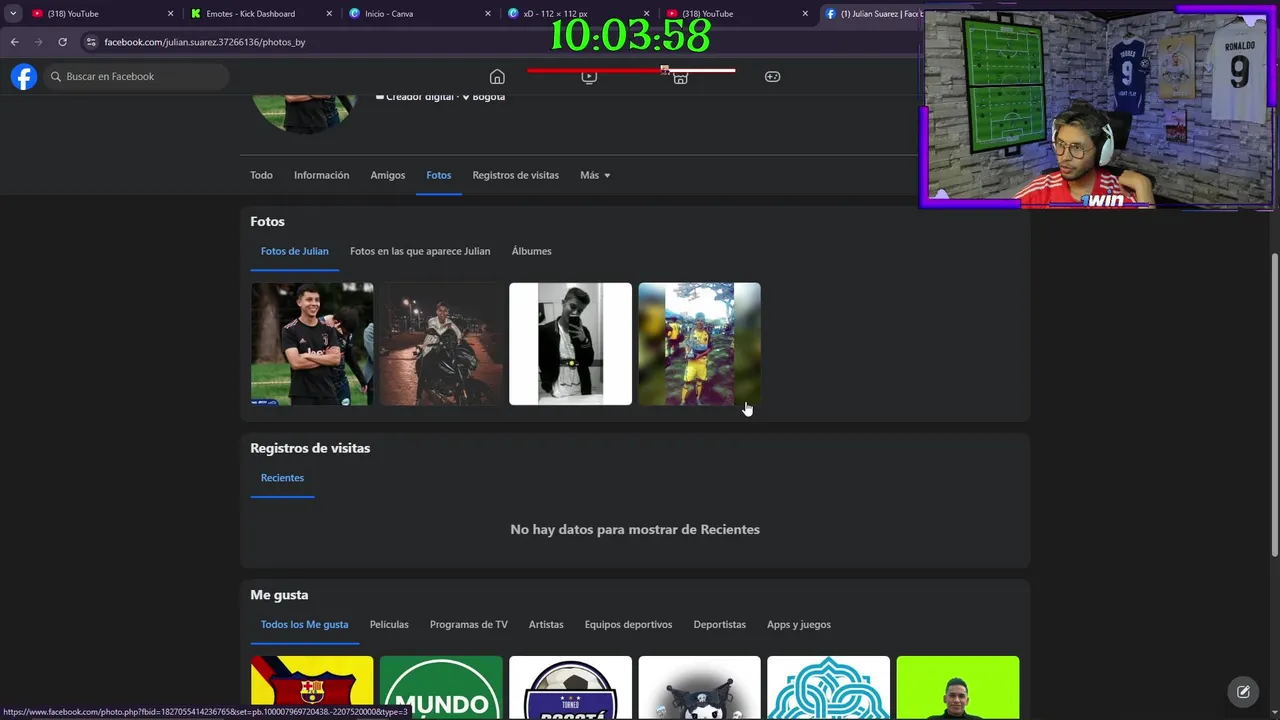The height and width of the screenshot is (720, 1280).
Task: Open the teal ornament logo liked page
Action: coord(828,688)
